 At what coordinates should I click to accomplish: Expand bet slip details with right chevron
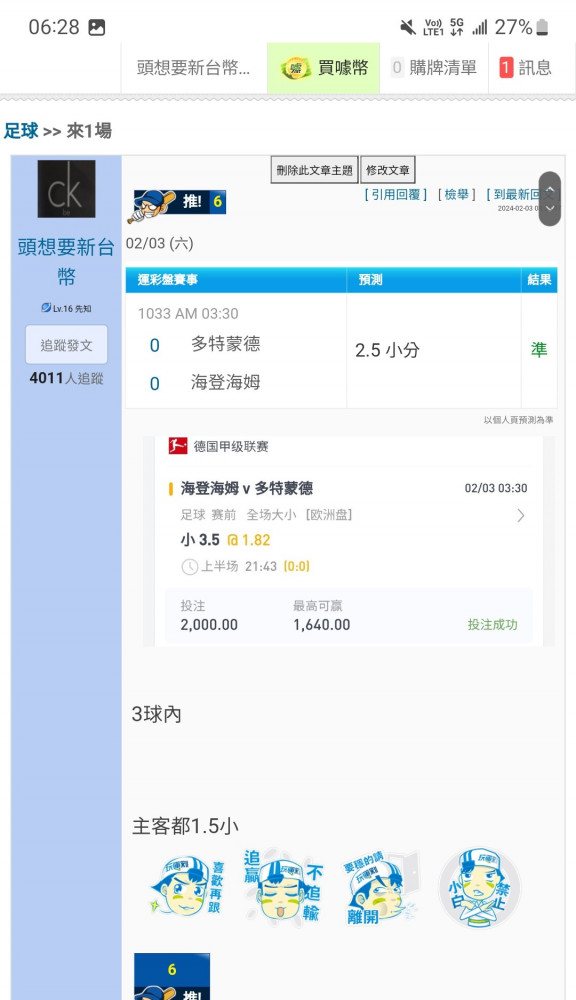521,515
